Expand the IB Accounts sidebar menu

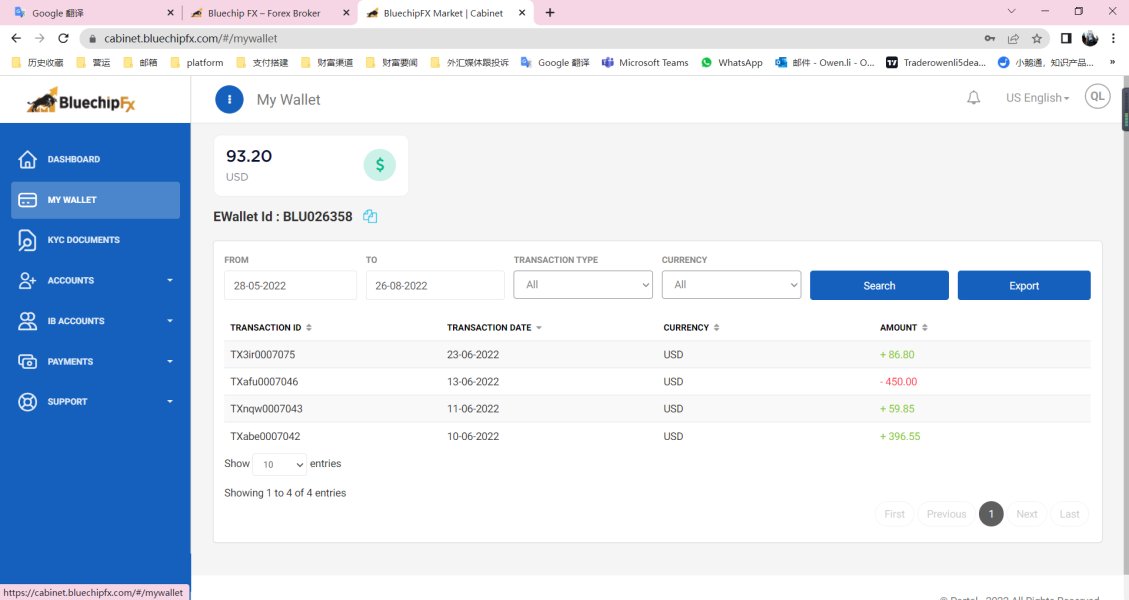(95, 321)
